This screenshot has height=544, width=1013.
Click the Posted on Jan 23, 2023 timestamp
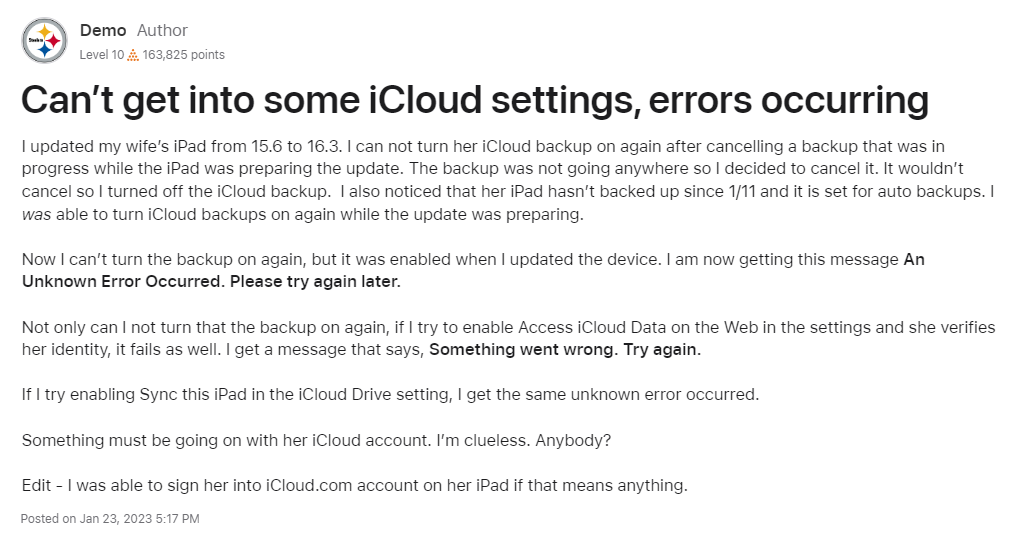(x=110, y=519)
